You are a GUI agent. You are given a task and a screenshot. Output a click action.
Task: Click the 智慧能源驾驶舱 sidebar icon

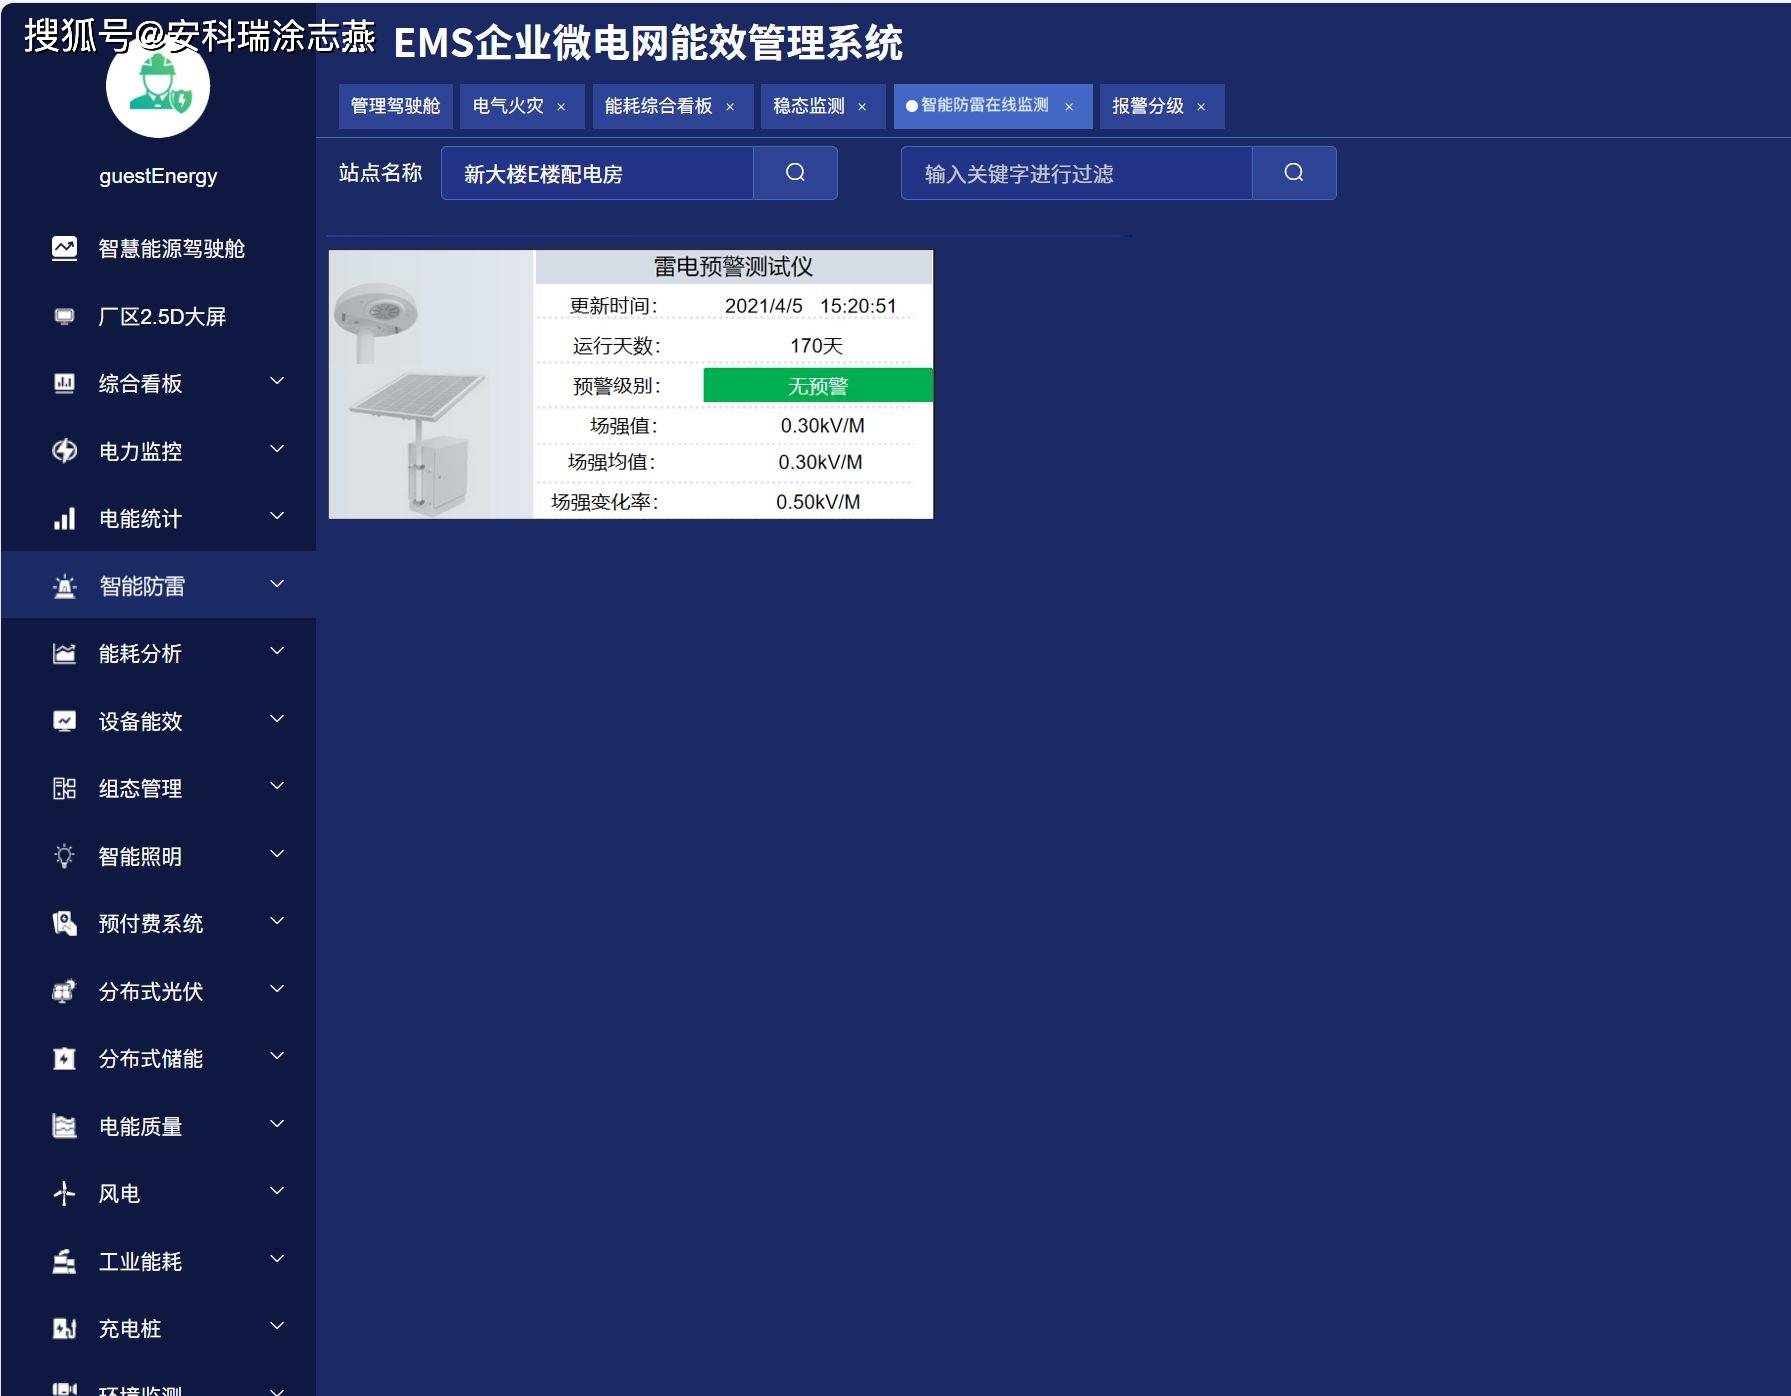tap(64, 249)
